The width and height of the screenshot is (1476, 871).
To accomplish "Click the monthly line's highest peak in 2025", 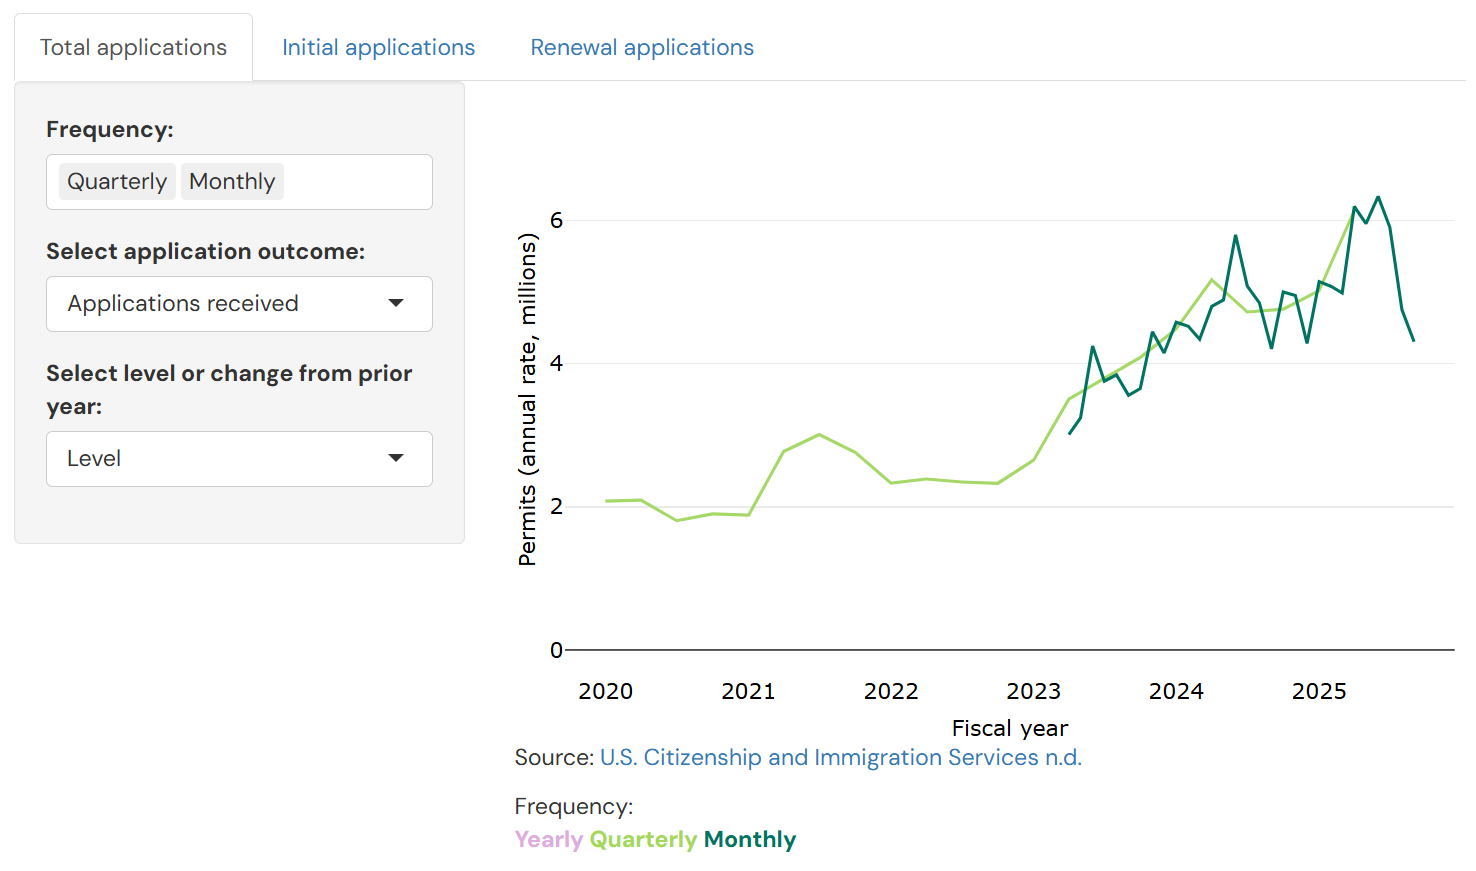I will [x=1378, y=197].
